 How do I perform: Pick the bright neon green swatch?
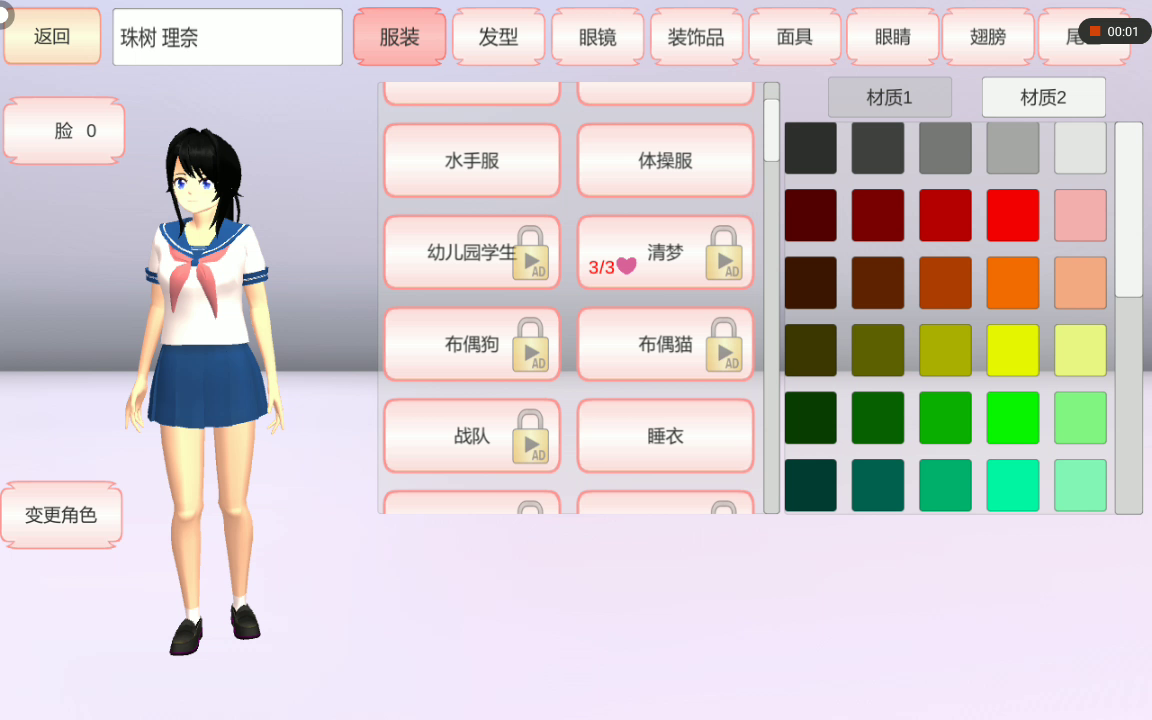coord(1013,418)
